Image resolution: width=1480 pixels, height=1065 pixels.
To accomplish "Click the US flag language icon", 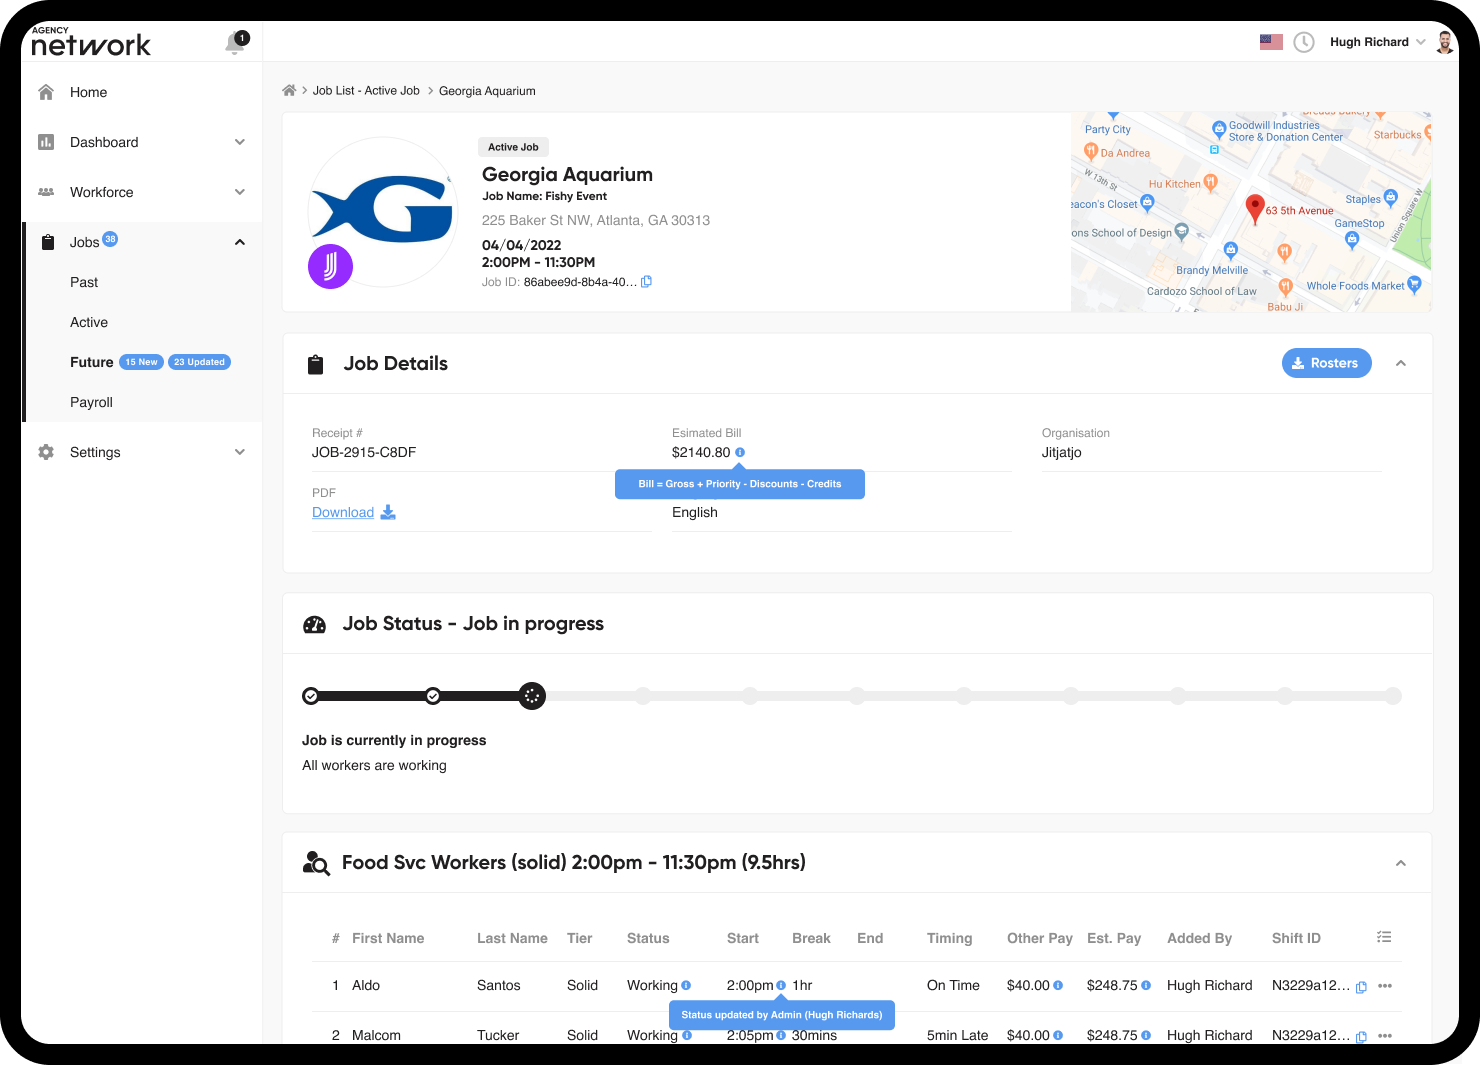I will pyautogui.click(x=1271, y=42).
